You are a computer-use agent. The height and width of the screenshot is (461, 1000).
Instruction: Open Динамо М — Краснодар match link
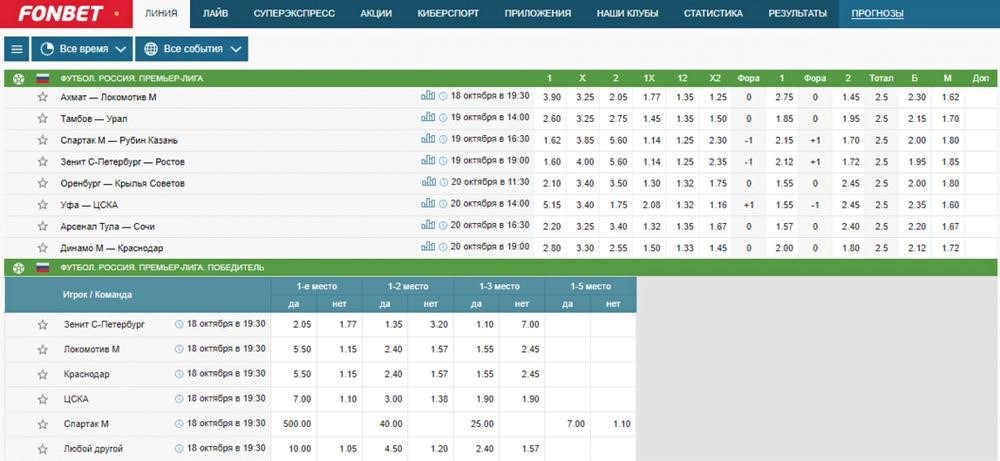tap(112, 248)
